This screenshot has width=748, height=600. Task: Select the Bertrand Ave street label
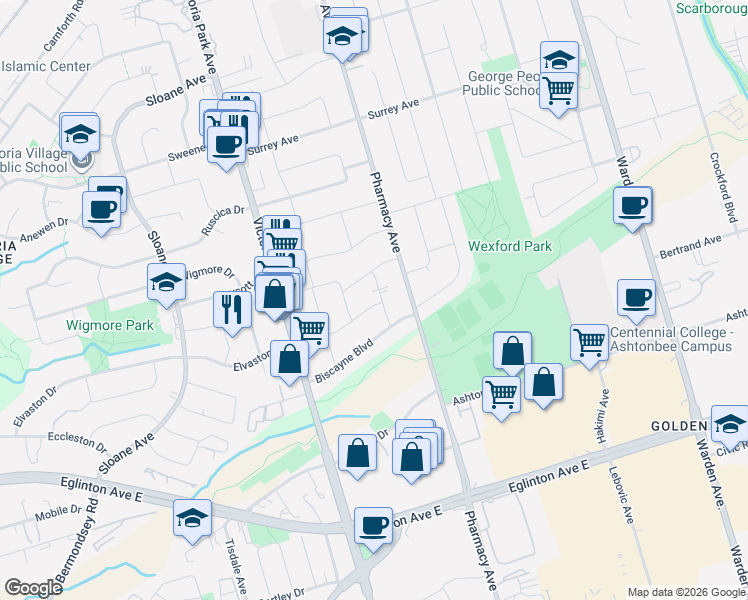691,247
